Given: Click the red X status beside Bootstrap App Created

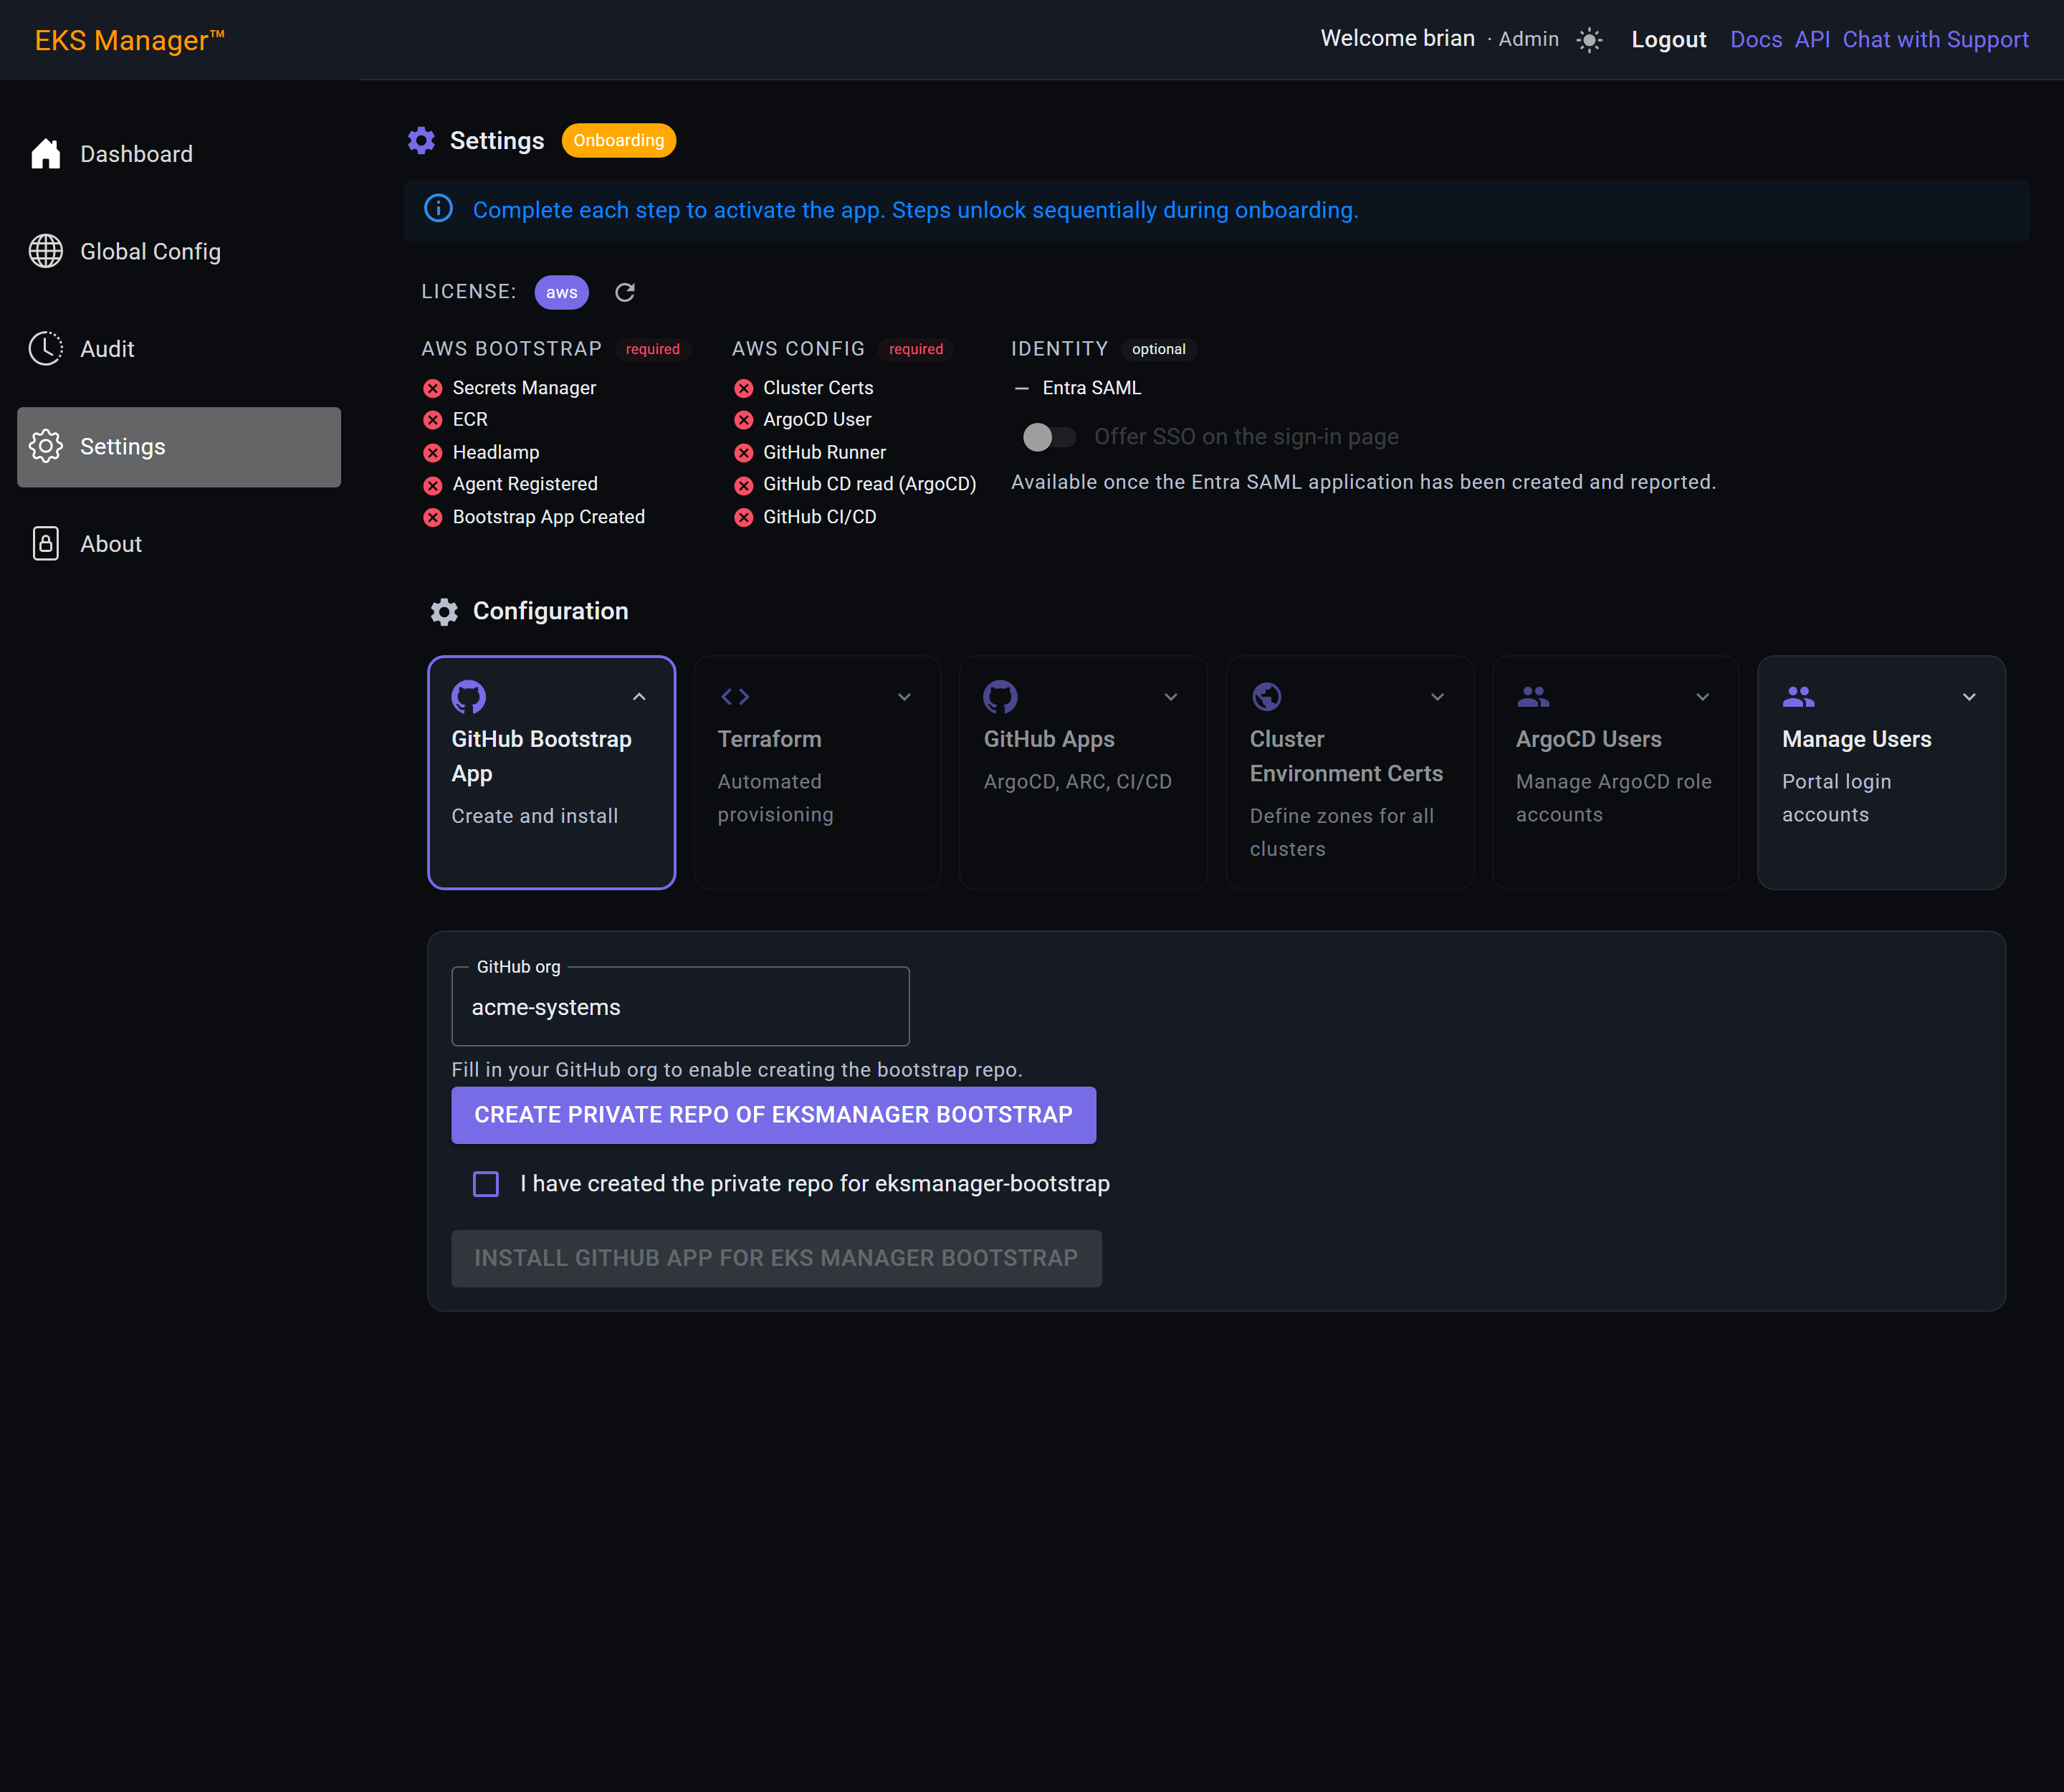Looking at the screenshot, I should point(433,517).
